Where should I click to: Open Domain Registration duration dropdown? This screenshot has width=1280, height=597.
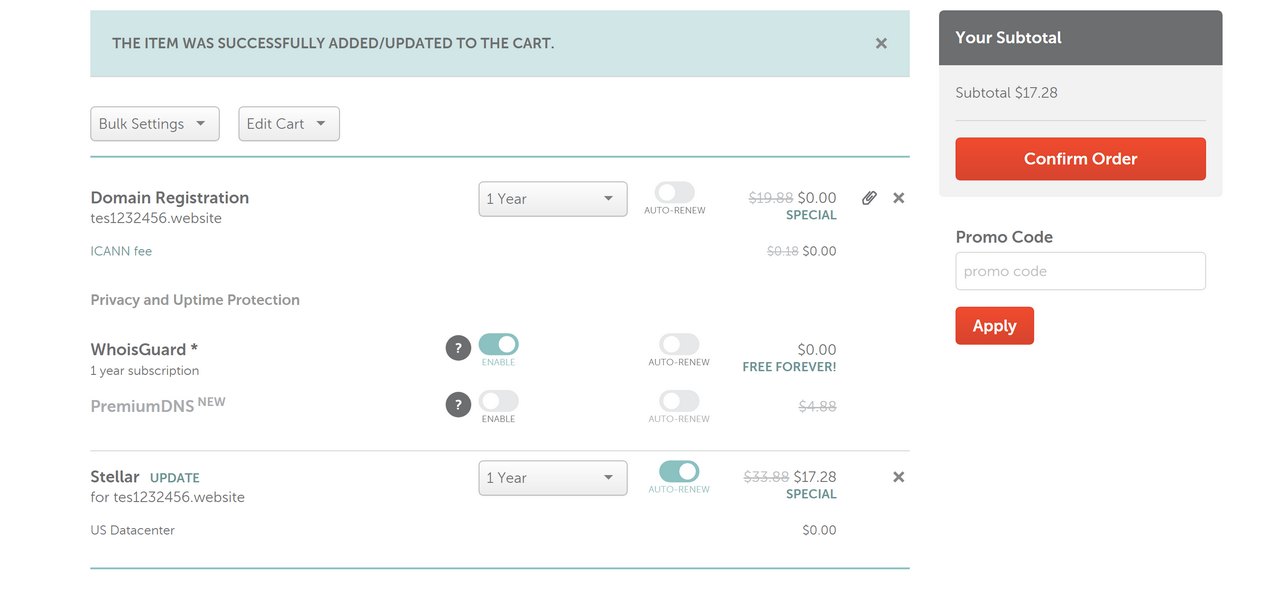click(x=552, y=199)
